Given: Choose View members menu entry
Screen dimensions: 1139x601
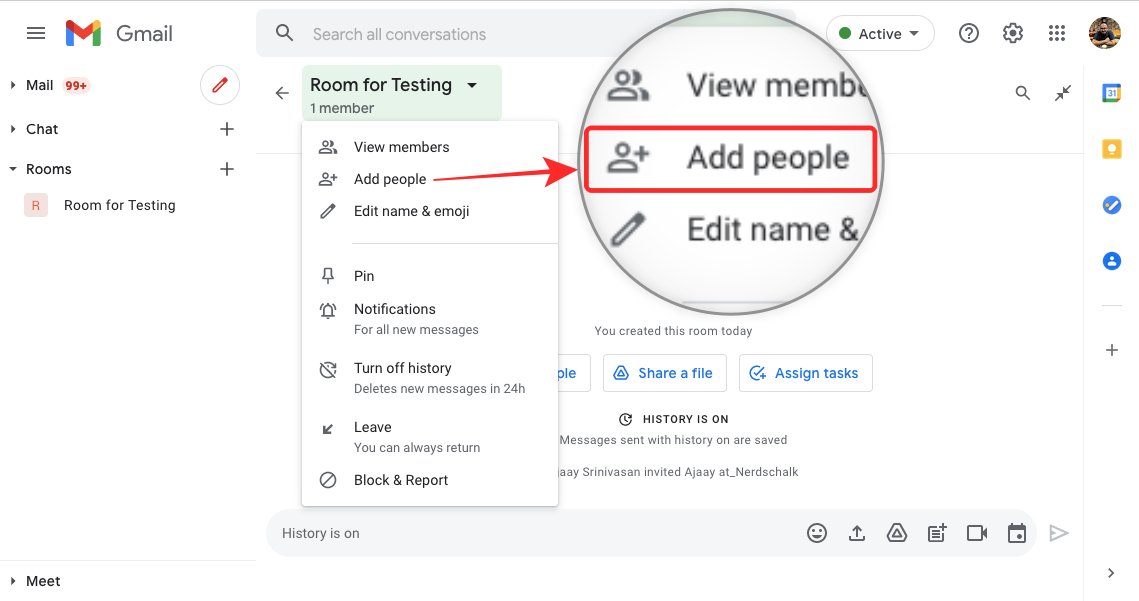Looking at the screenshot, I should tap(401, 147).
